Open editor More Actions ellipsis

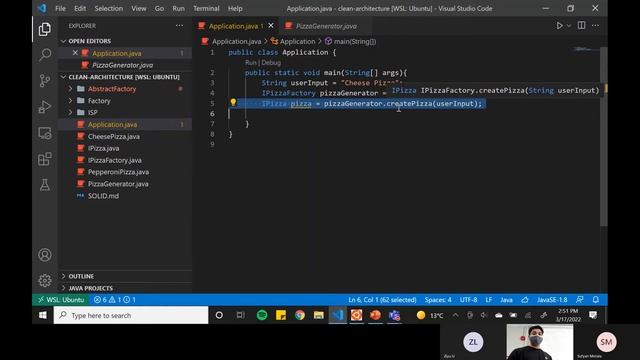point(596,25)
